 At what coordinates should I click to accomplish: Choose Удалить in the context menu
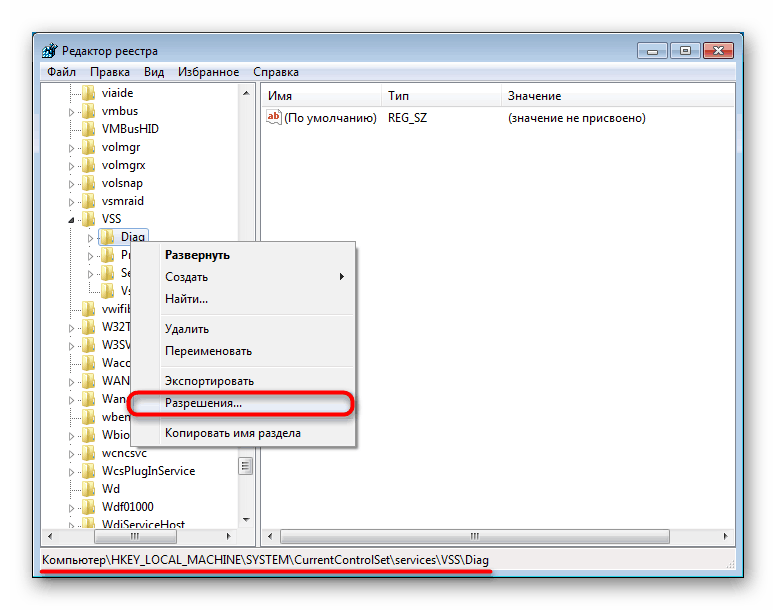pos(242,329)
